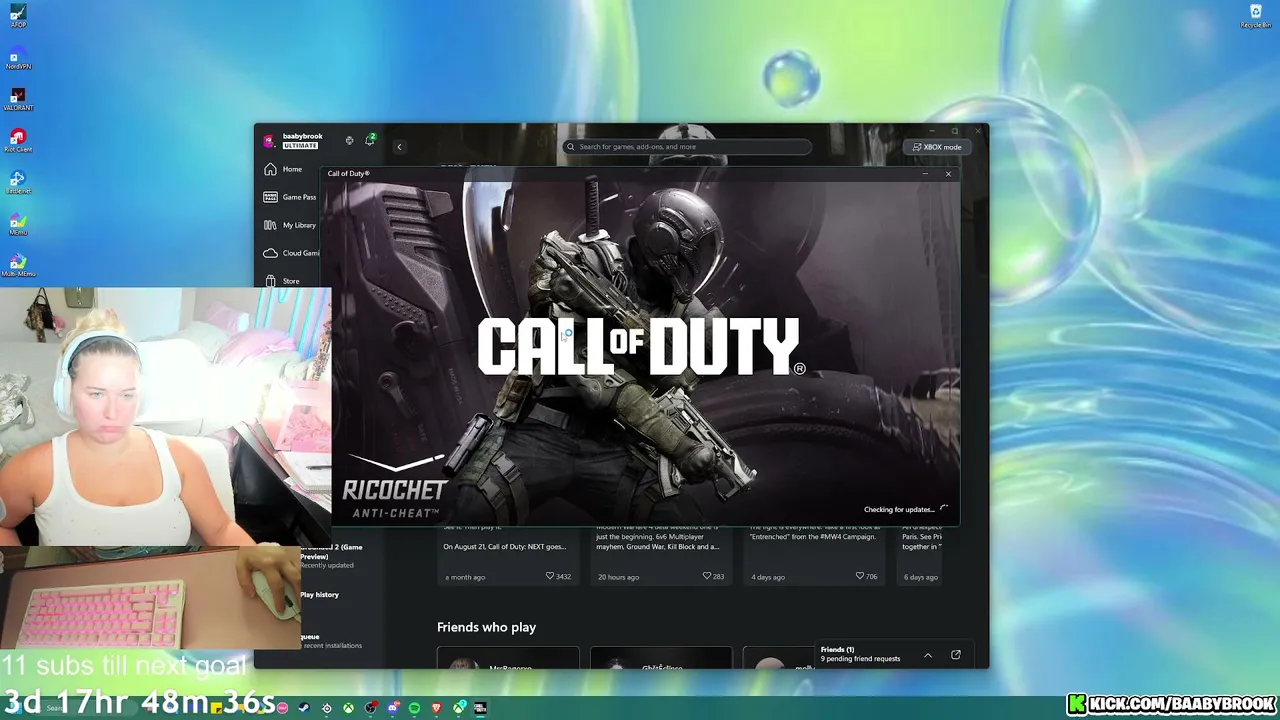The image size is (1280, 720).
Task: Open the Battle.net desktop shortcut
Action: coord(18,183)
